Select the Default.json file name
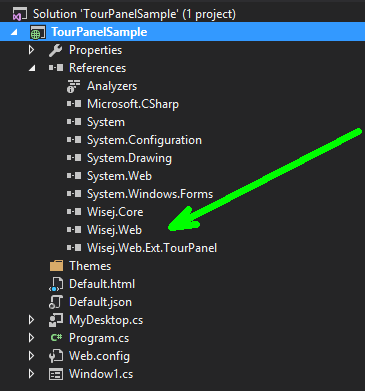Screen dimensions: 365x391 [x=100, y=302]
